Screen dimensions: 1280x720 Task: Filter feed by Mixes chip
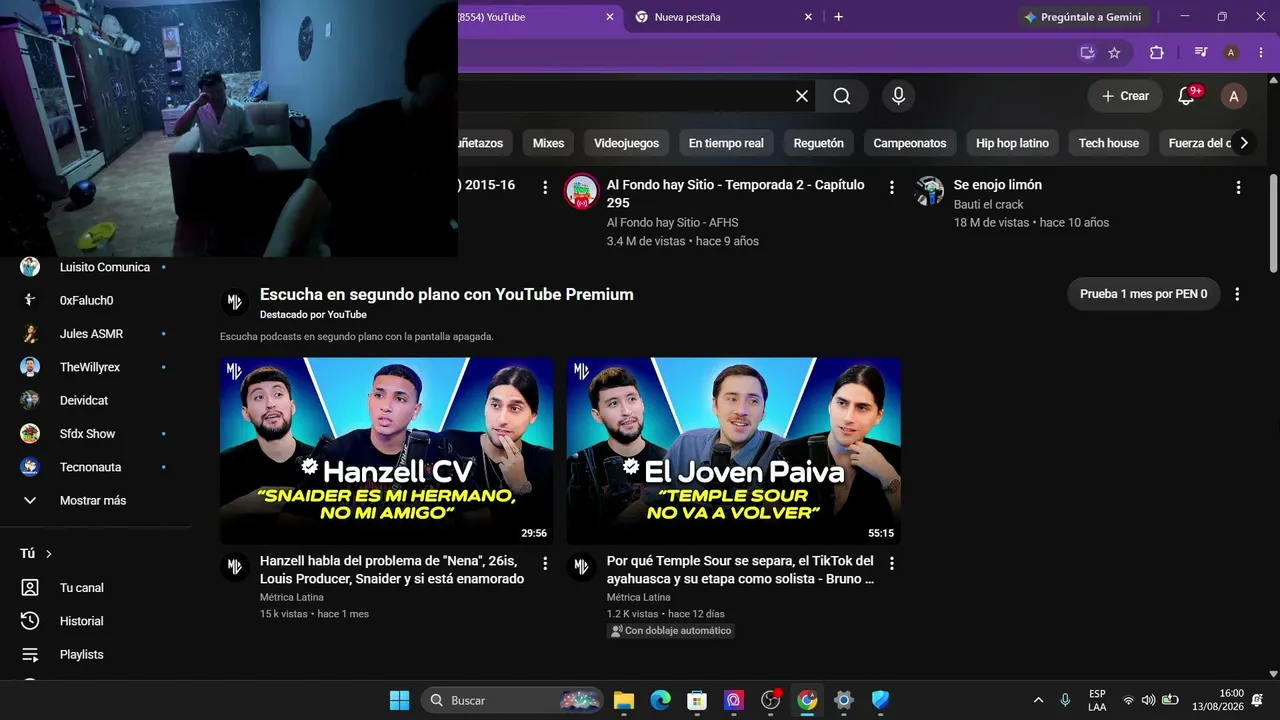(548, 143)
